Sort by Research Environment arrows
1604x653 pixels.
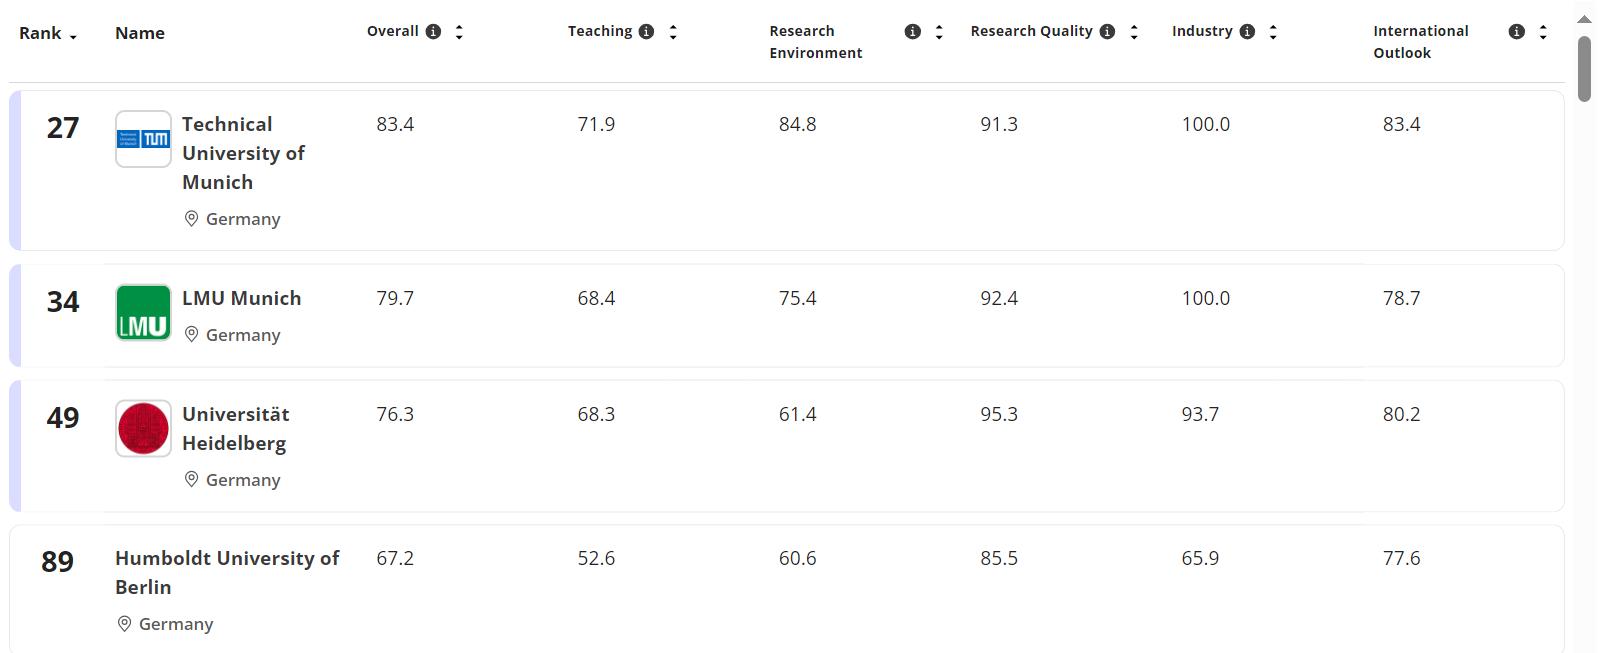point(939,32)
